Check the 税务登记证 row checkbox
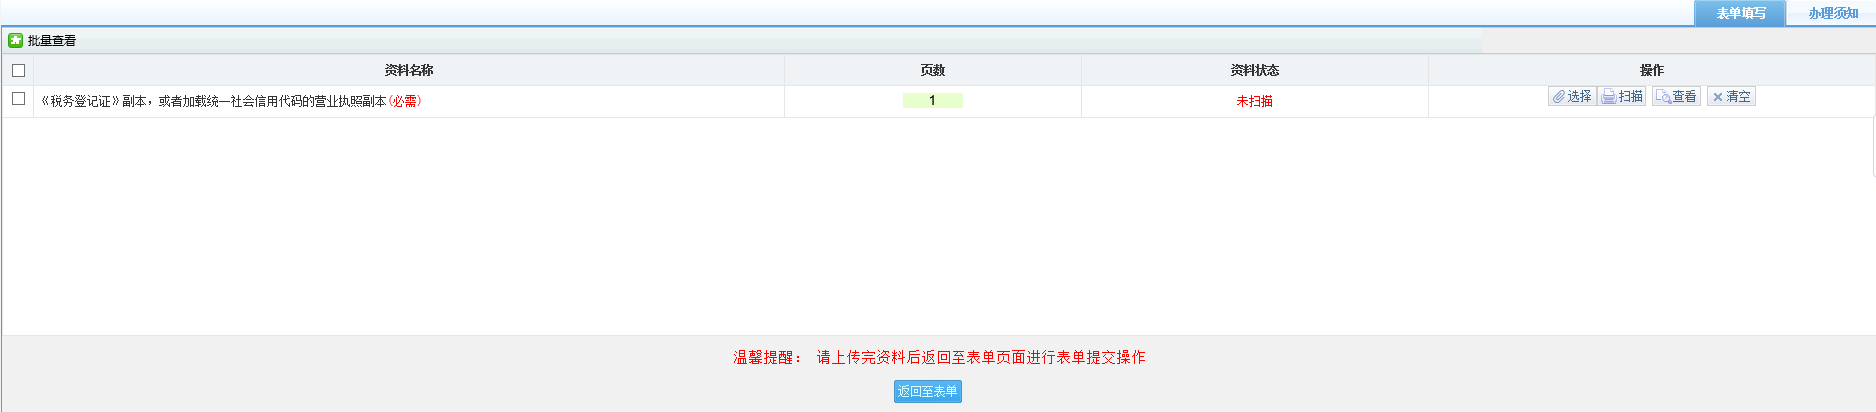The image size is (1876, 412). coord(18,99)
